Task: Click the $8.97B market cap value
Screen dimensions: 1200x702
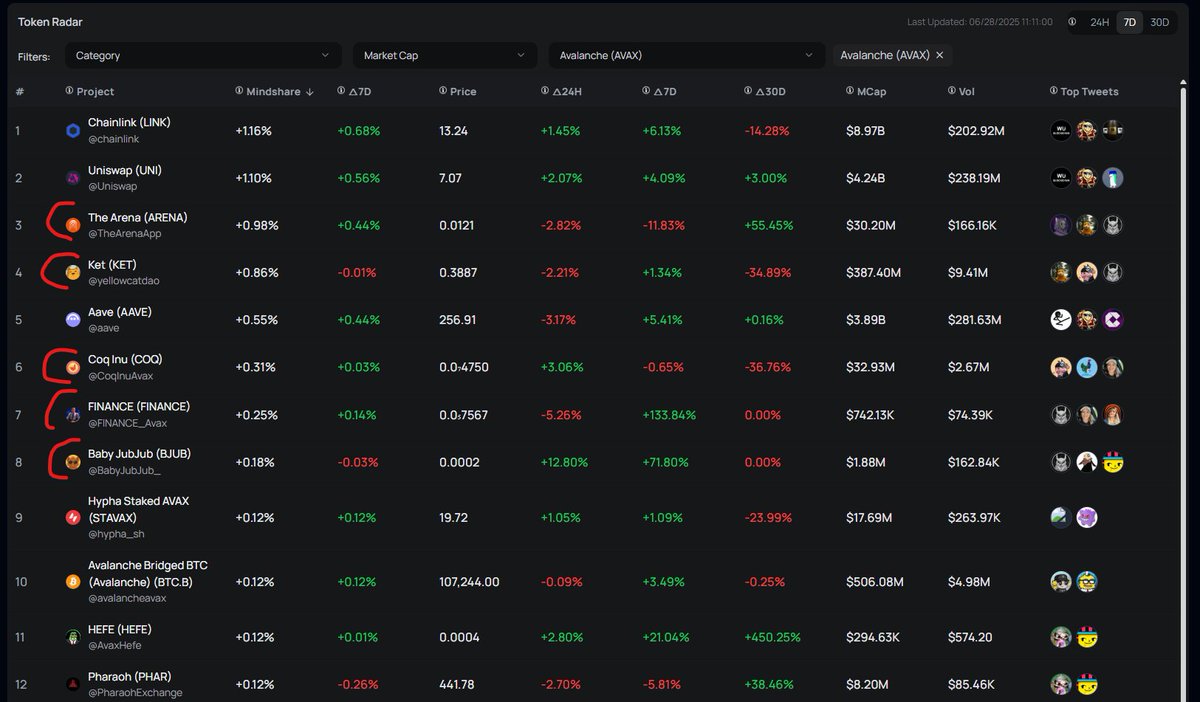Action: 865,131
